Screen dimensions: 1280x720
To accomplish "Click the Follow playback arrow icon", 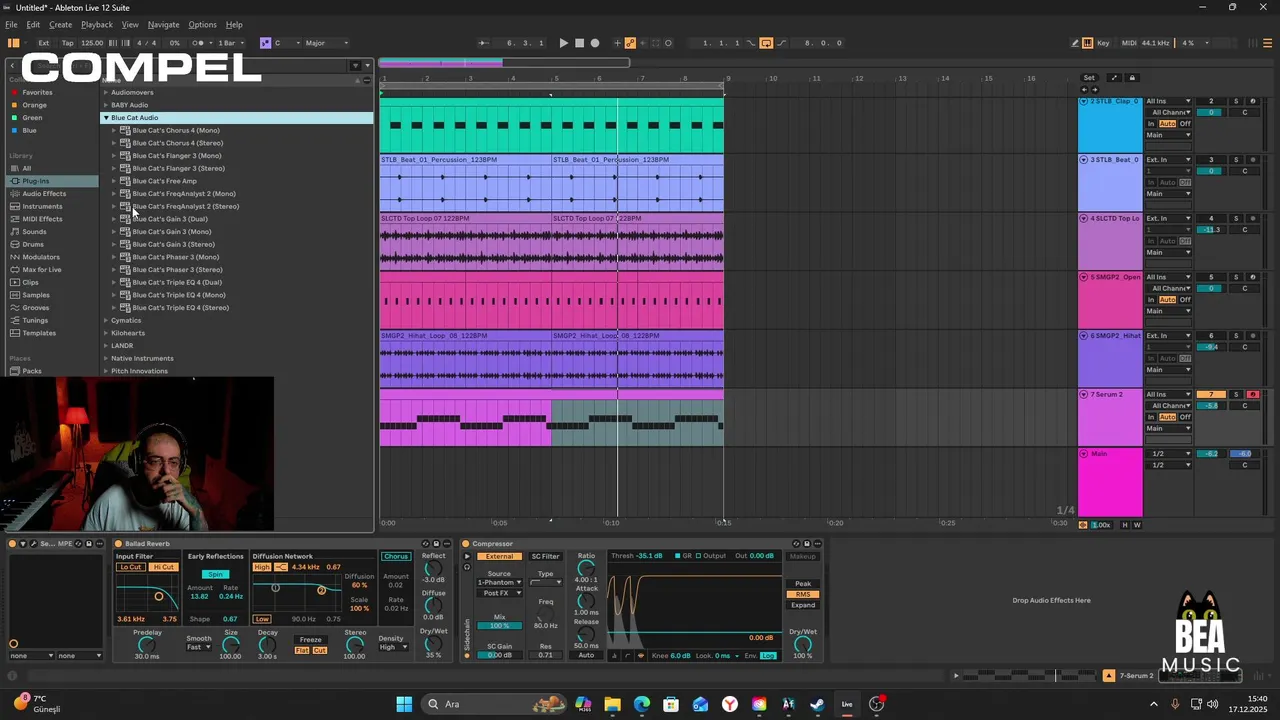I will pos(484,43).
